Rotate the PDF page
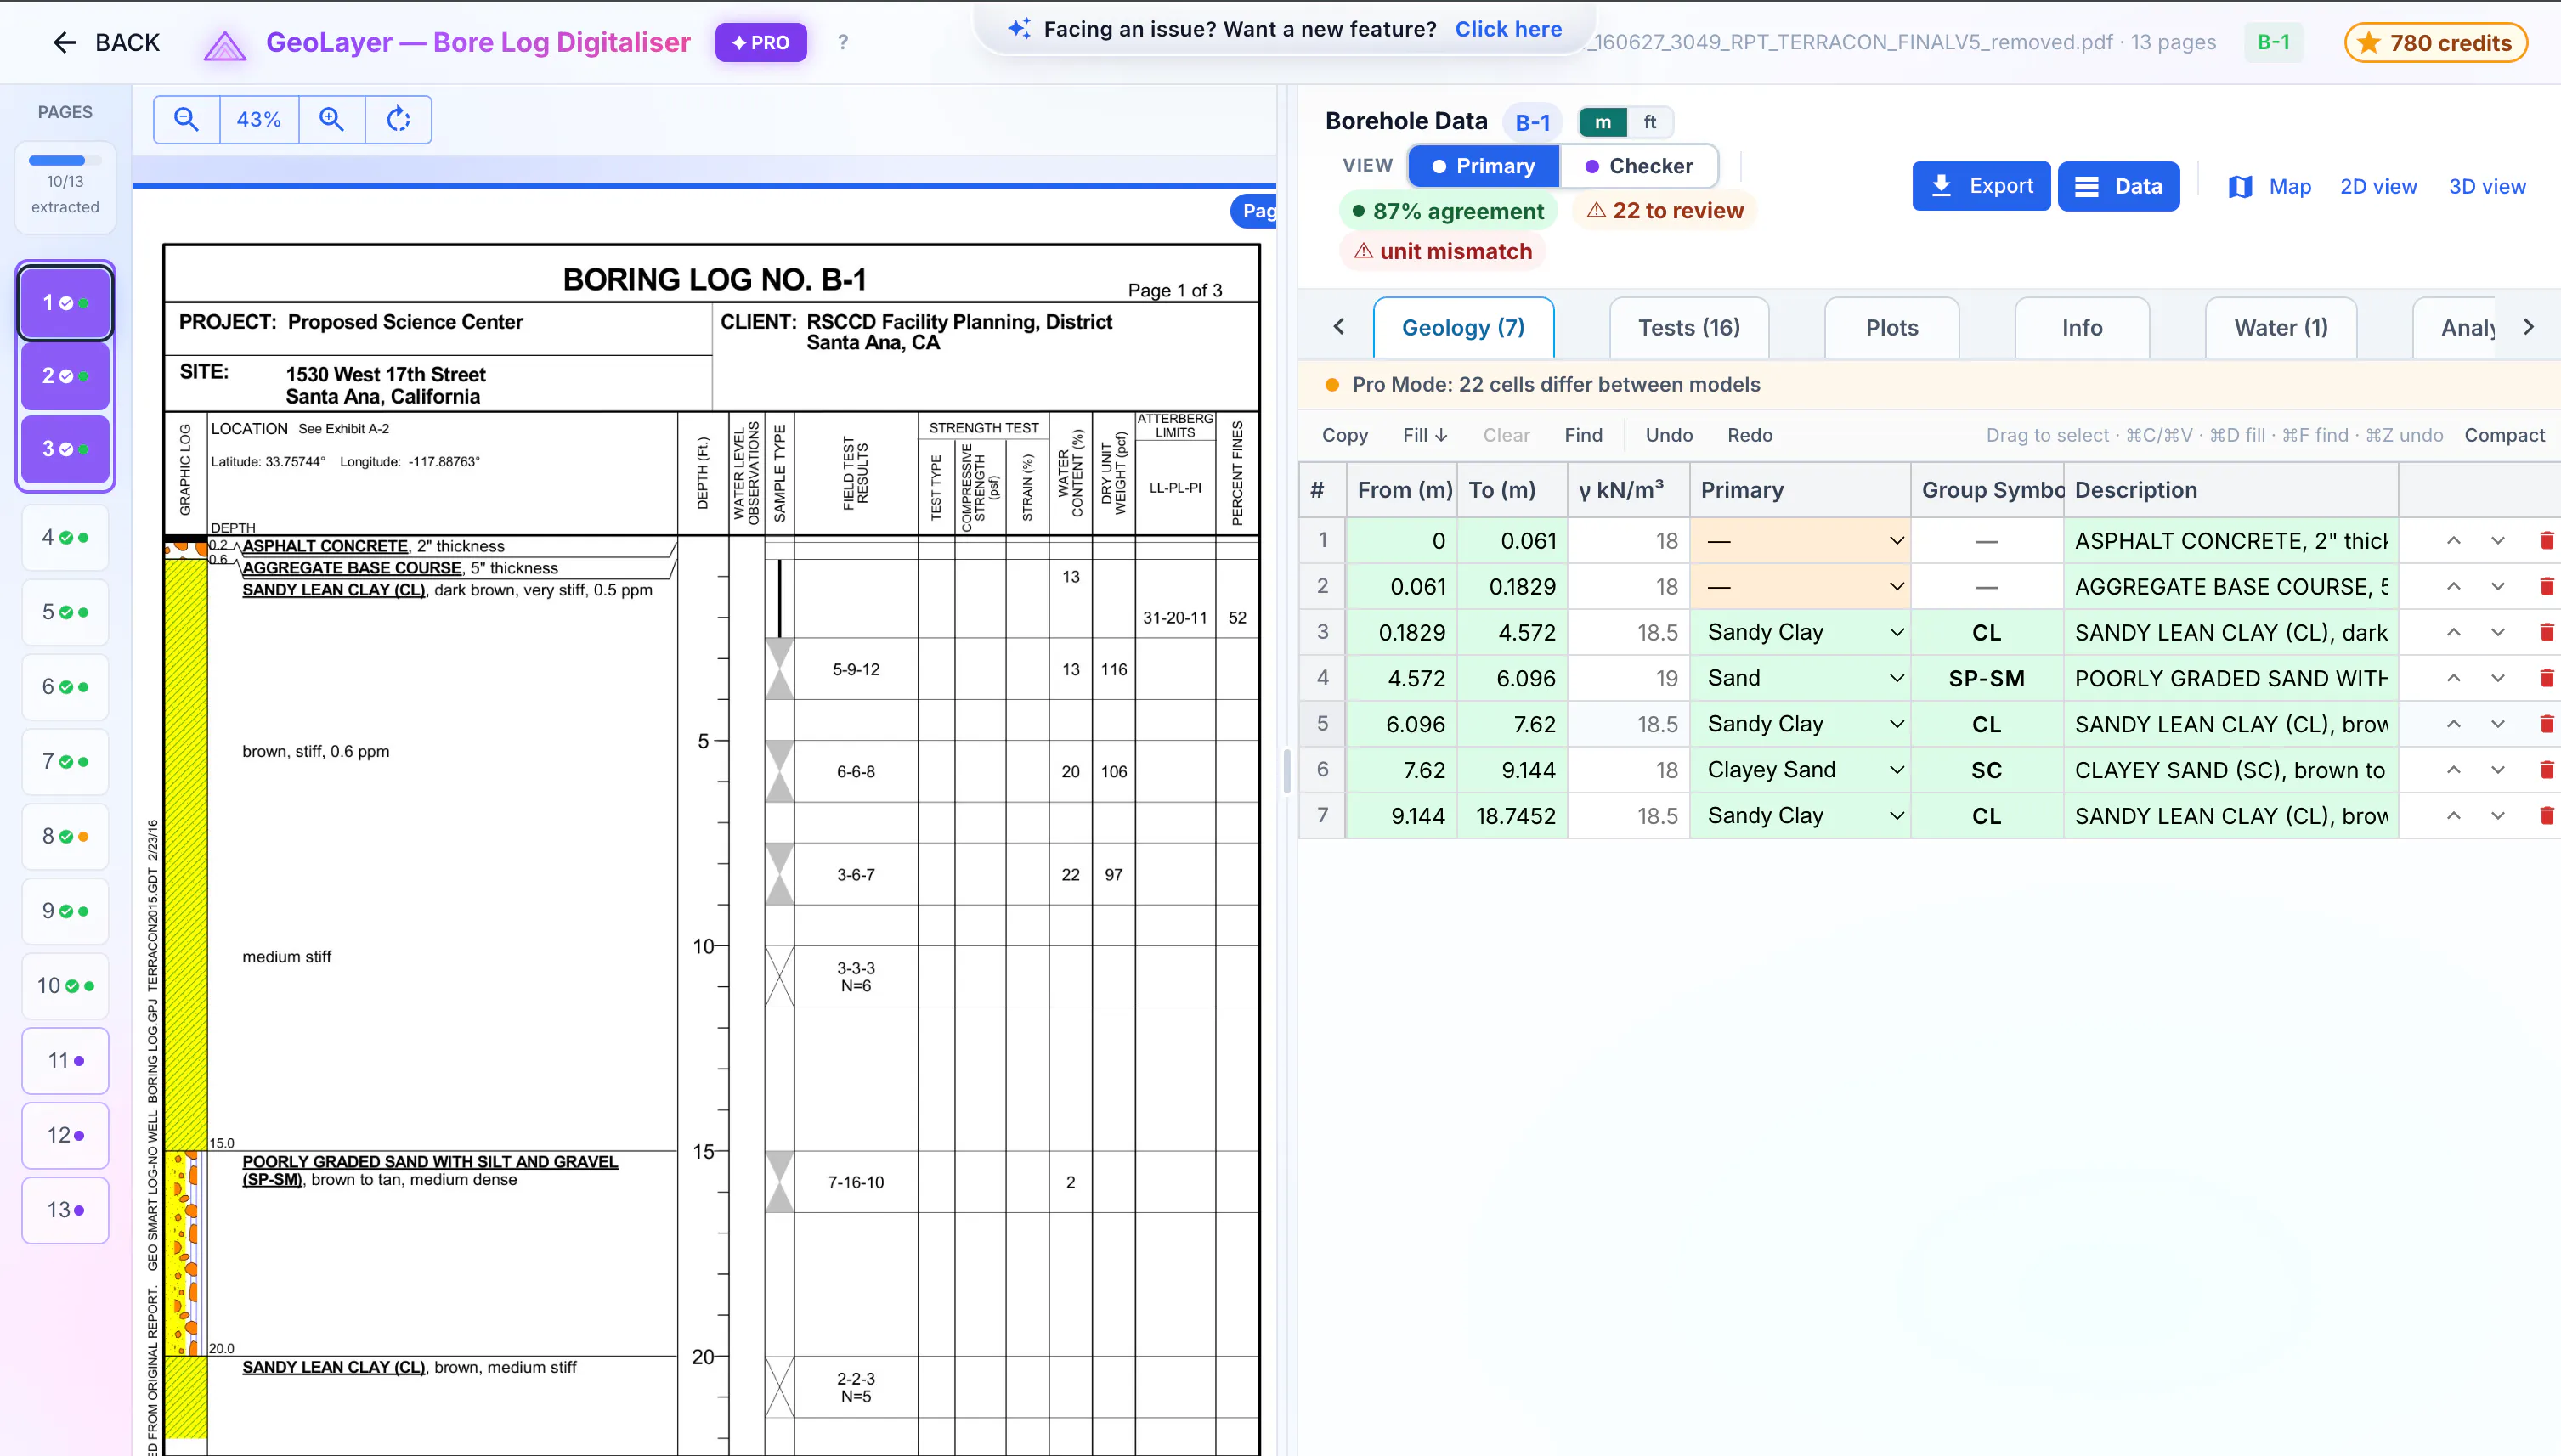 pyautogui.click(x=398, y=119)
